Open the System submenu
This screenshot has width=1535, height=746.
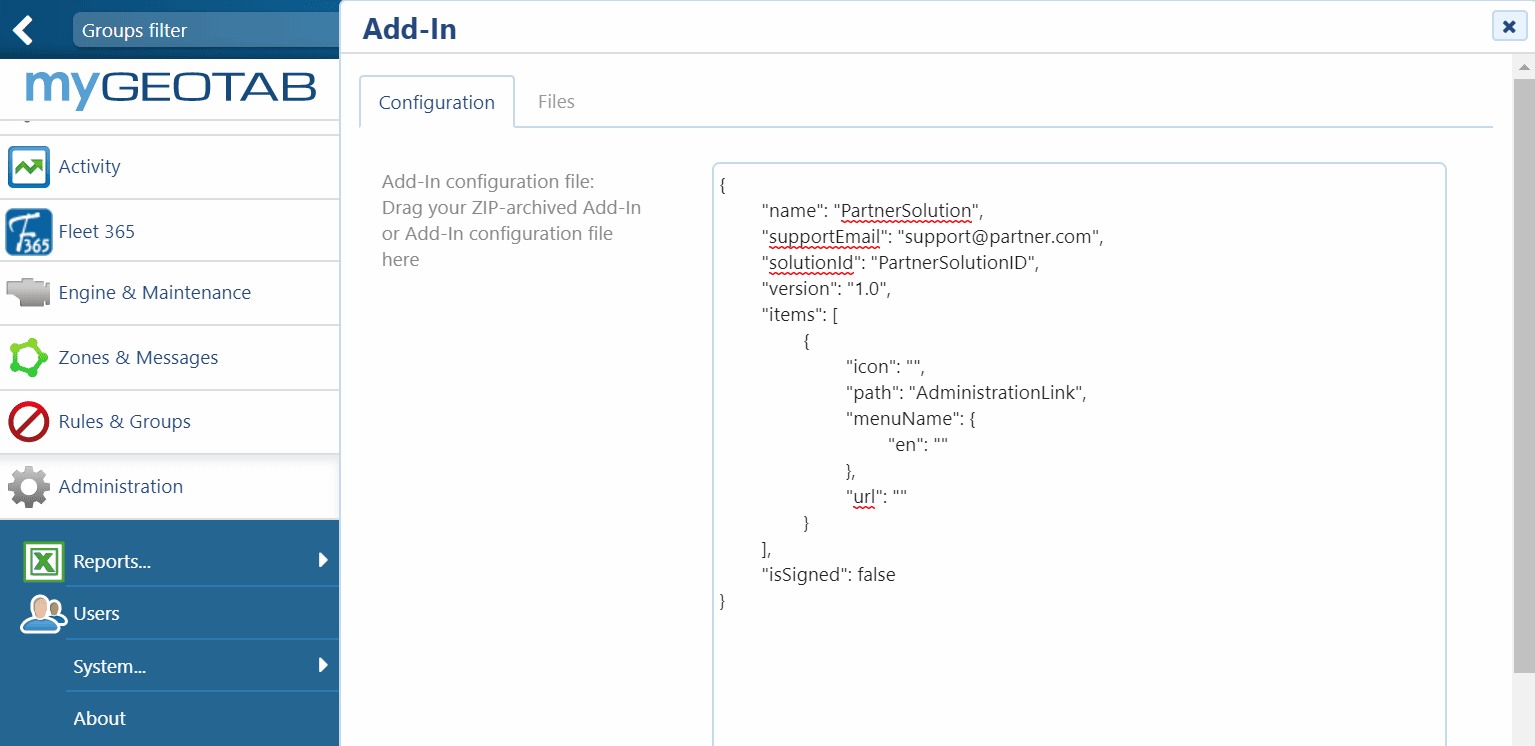[x=110, y=666]
